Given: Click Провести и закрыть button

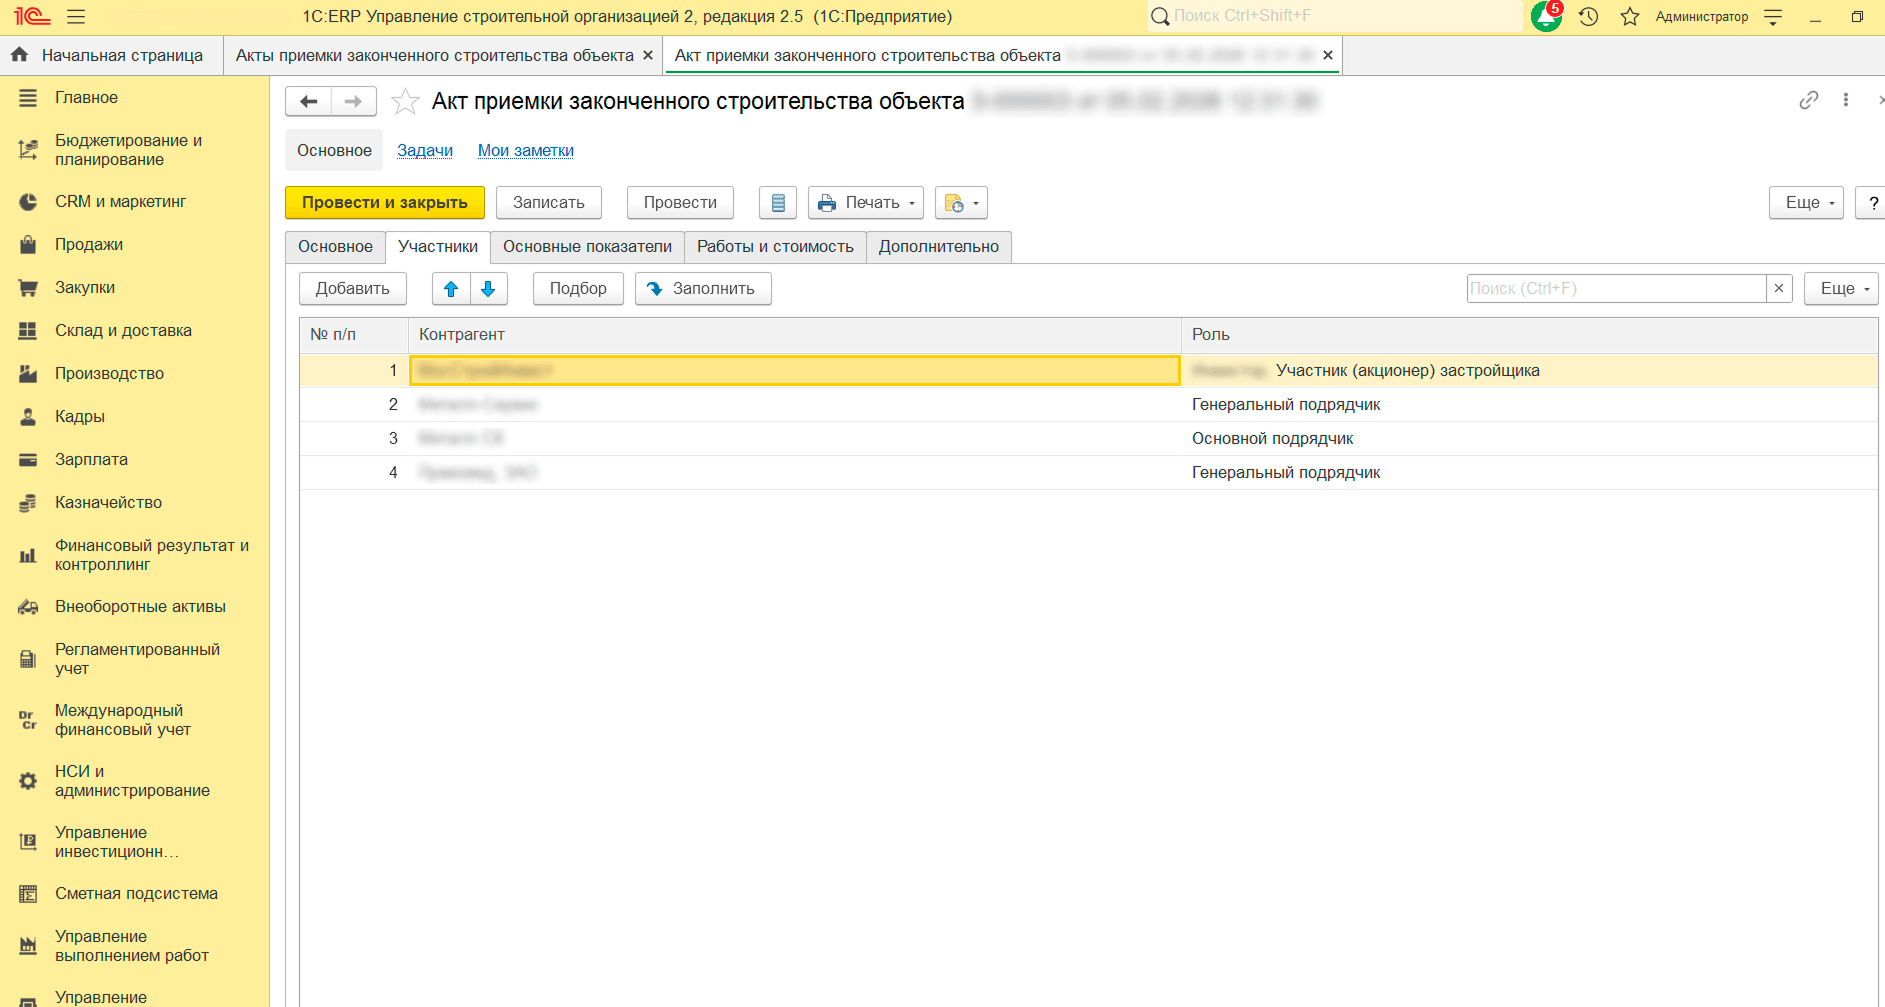Looking at the screenshot, I should [384, 203].
